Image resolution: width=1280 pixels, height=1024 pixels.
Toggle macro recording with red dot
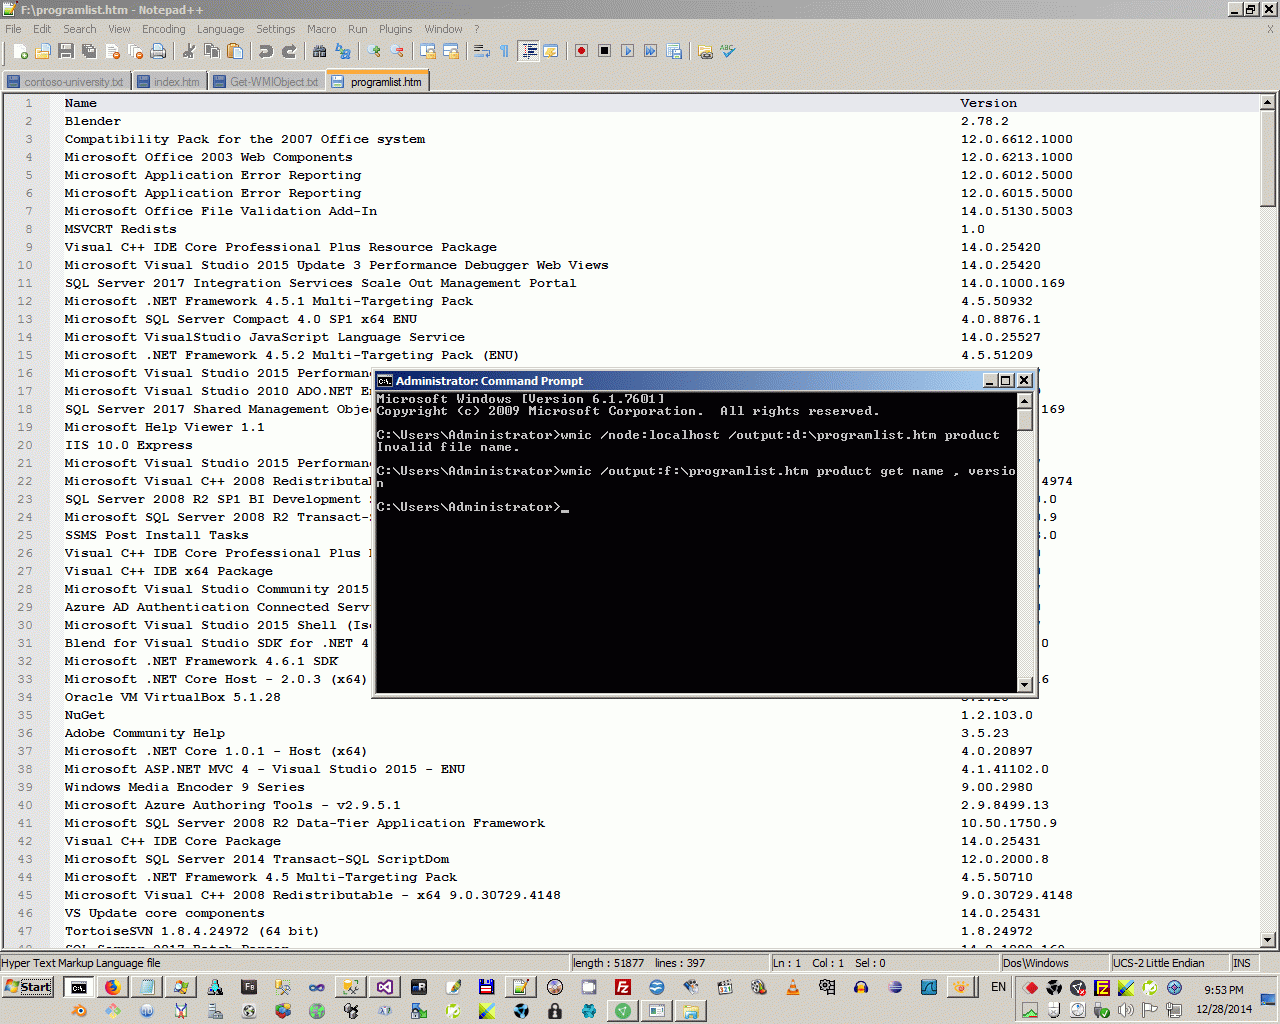click(x=581, y=51)
